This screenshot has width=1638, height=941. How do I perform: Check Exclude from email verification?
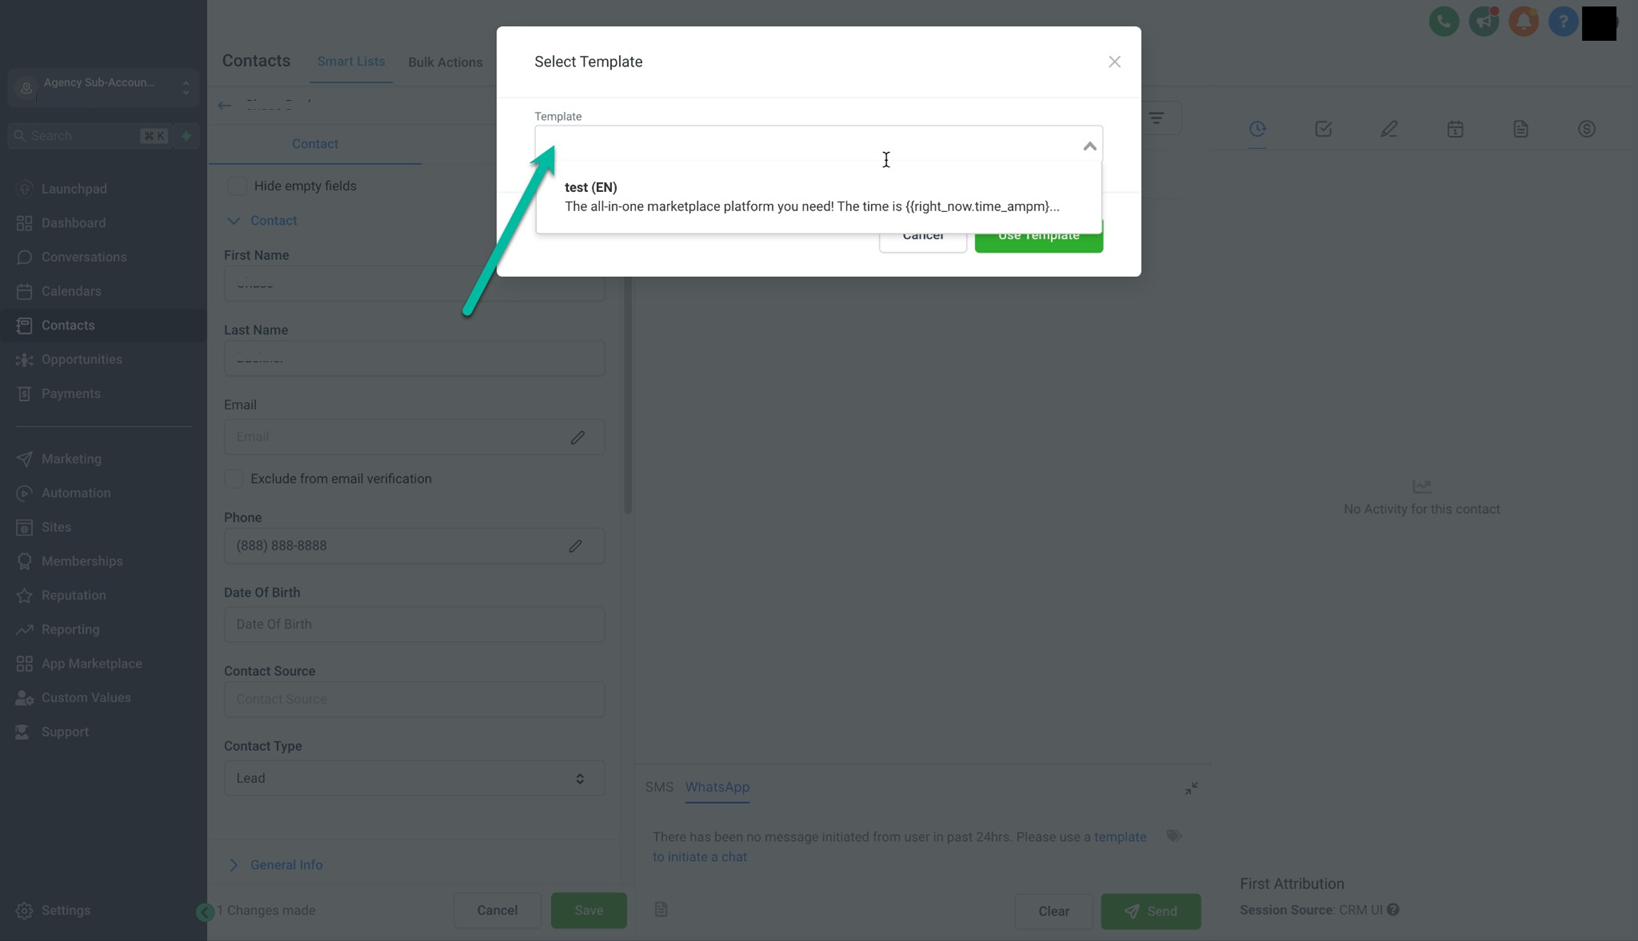(234, 479)
